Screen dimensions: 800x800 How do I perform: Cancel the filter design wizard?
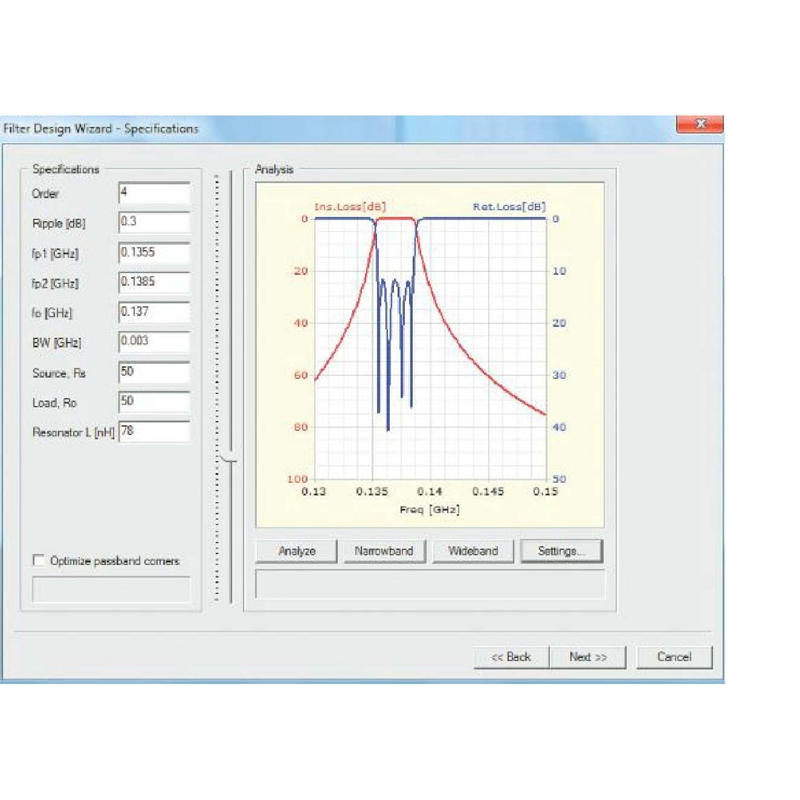click(674, 657)
